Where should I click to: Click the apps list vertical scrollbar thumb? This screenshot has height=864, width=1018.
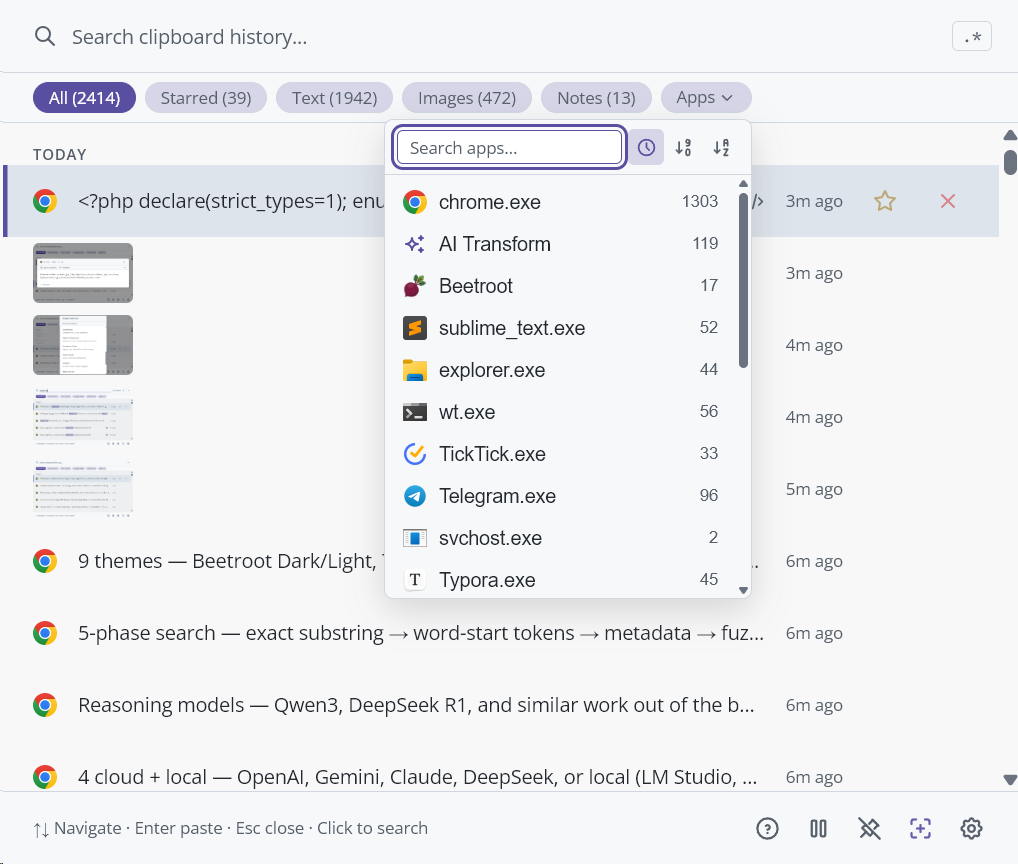(743, 280)
